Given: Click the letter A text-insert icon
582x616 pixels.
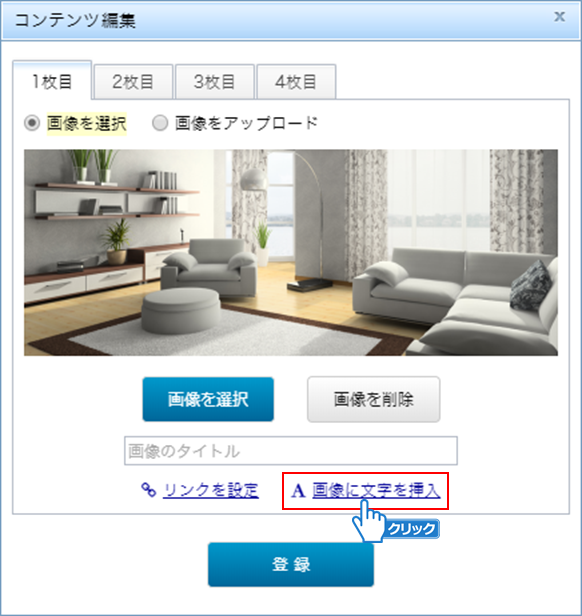Looking at the screenshot, I should coord(298,490).
